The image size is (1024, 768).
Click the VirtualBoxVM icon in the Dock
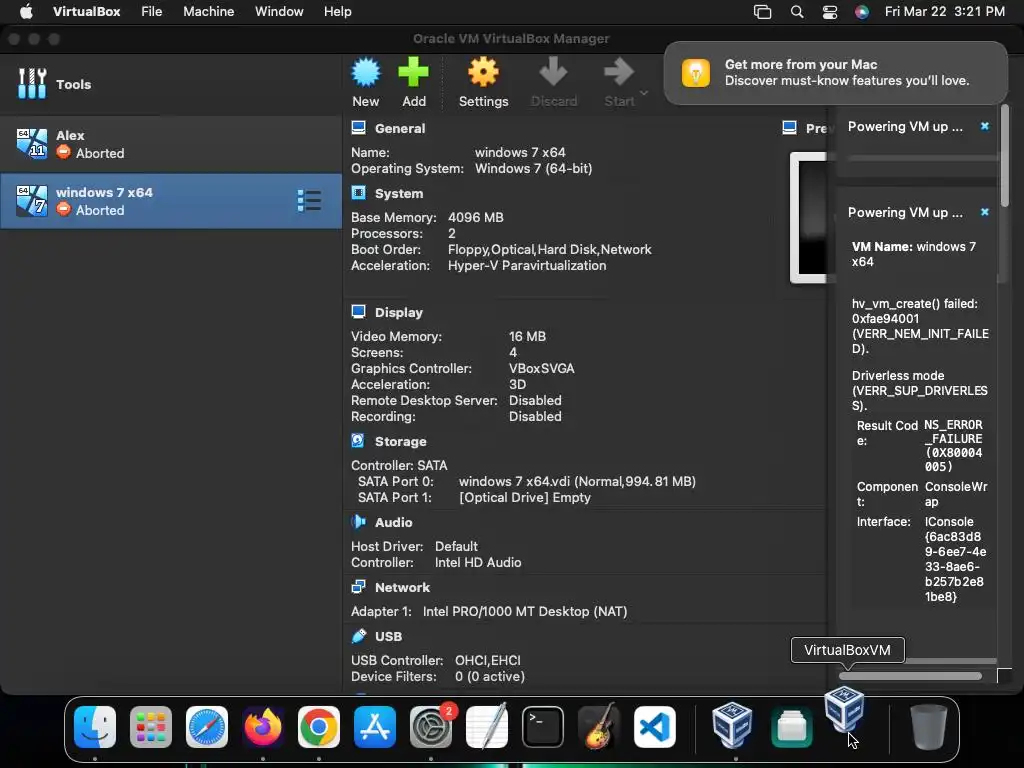coord(844,709)
